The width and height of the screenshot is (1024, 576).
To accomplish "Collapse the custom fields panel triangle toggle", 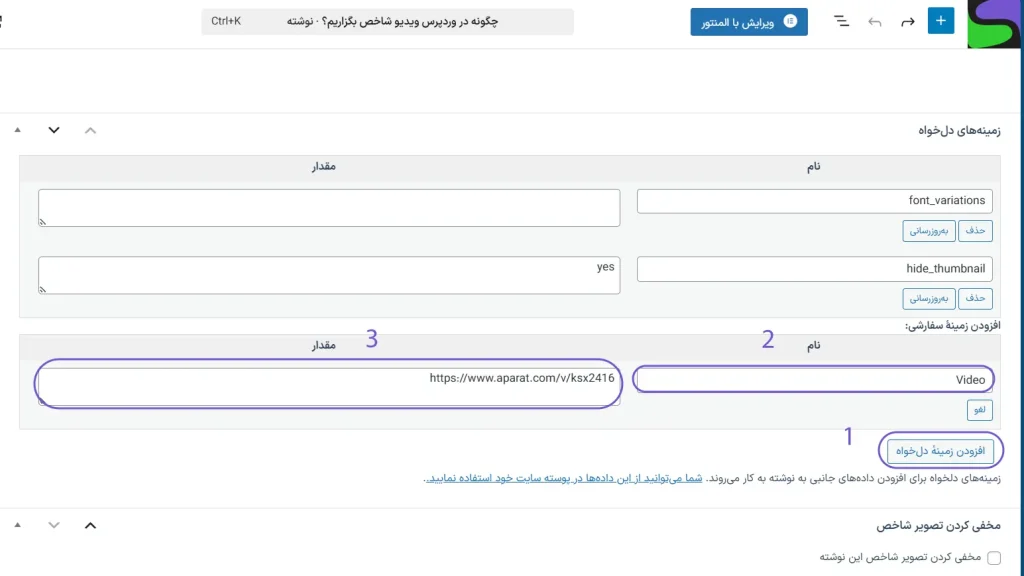I will (18, 130).
